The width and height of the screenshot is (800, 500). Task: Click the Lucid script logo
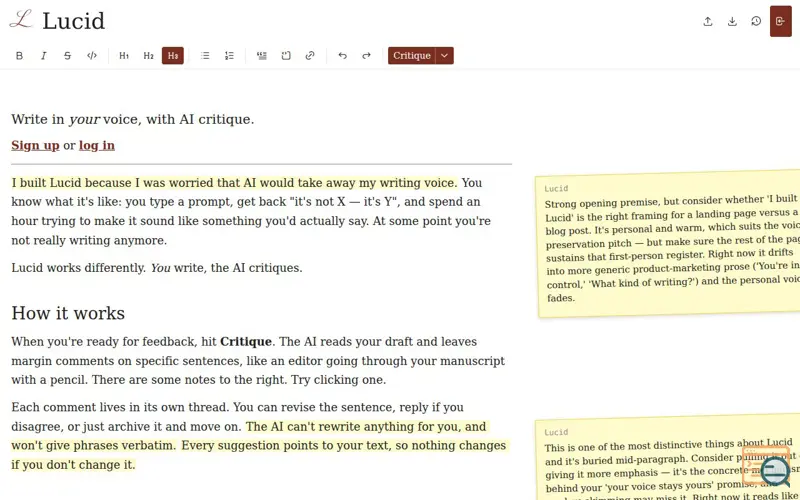(x=21, y=20)
